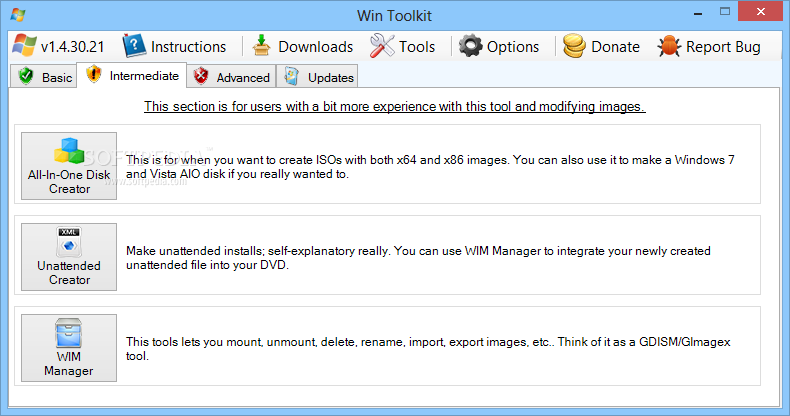Screen dimensions: 790x416
Task: Maximize the Win Toolkit window
Action: tap(725, 12)
